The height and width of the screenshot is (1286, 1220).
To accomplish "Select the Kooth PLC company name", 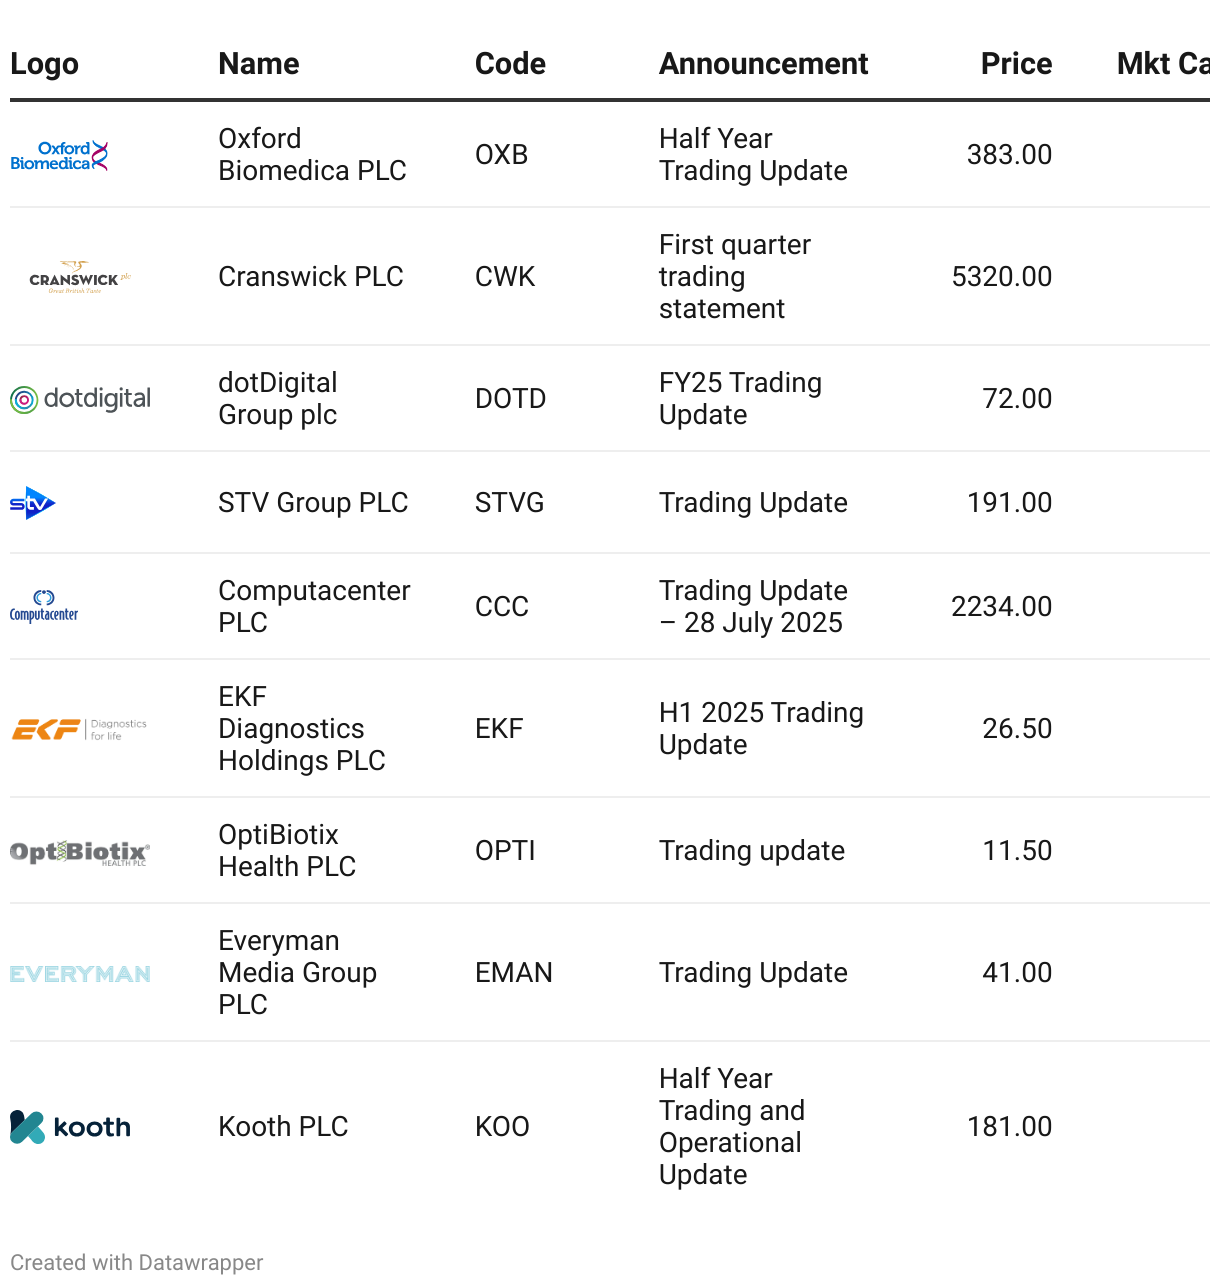I will click(283, 1127).
